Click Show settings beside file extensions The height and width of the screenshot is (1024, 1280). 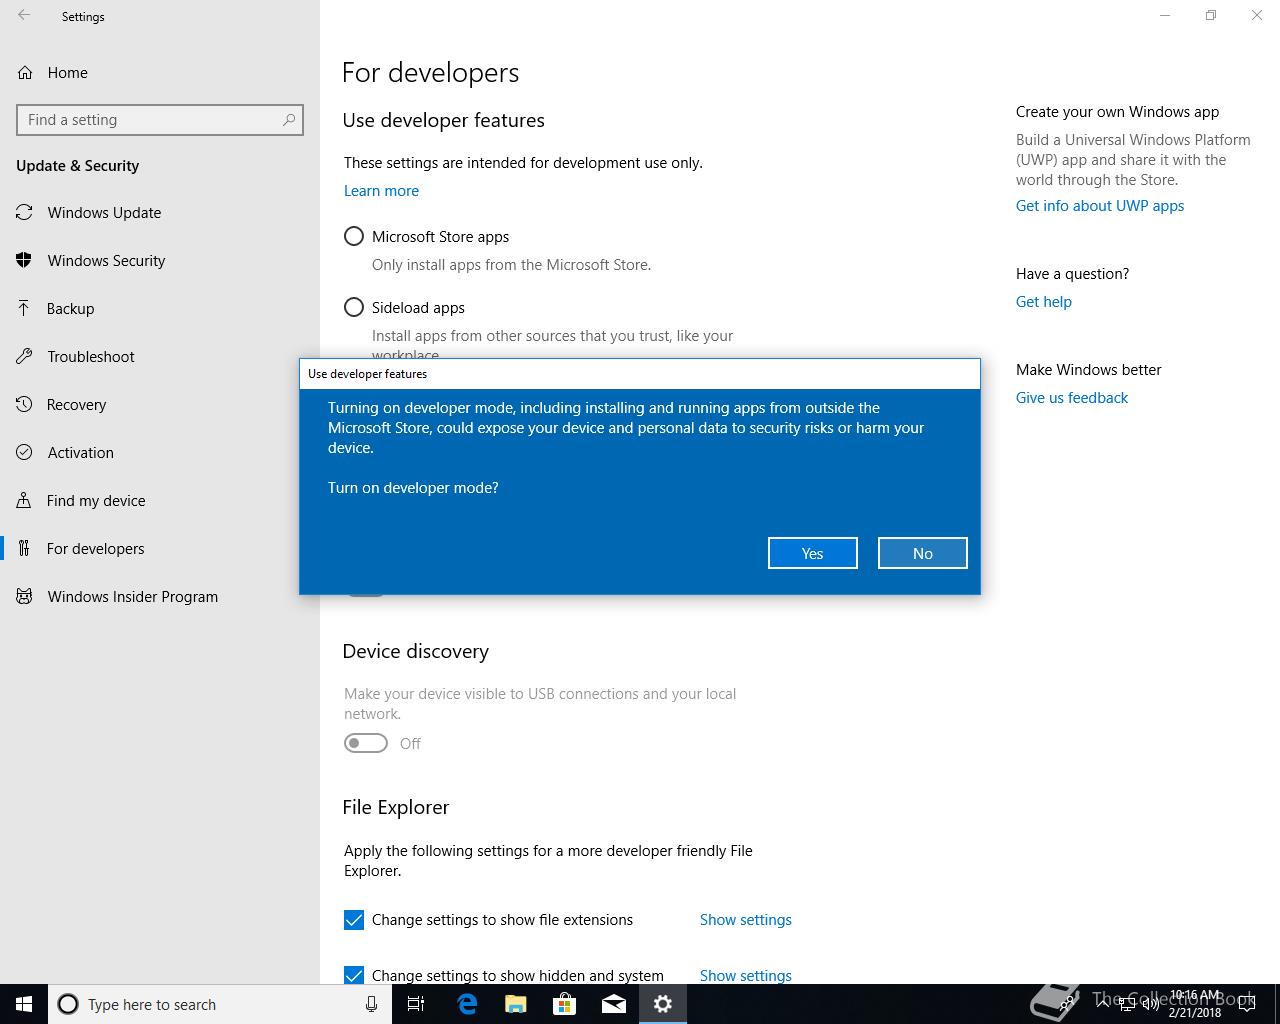746,920
